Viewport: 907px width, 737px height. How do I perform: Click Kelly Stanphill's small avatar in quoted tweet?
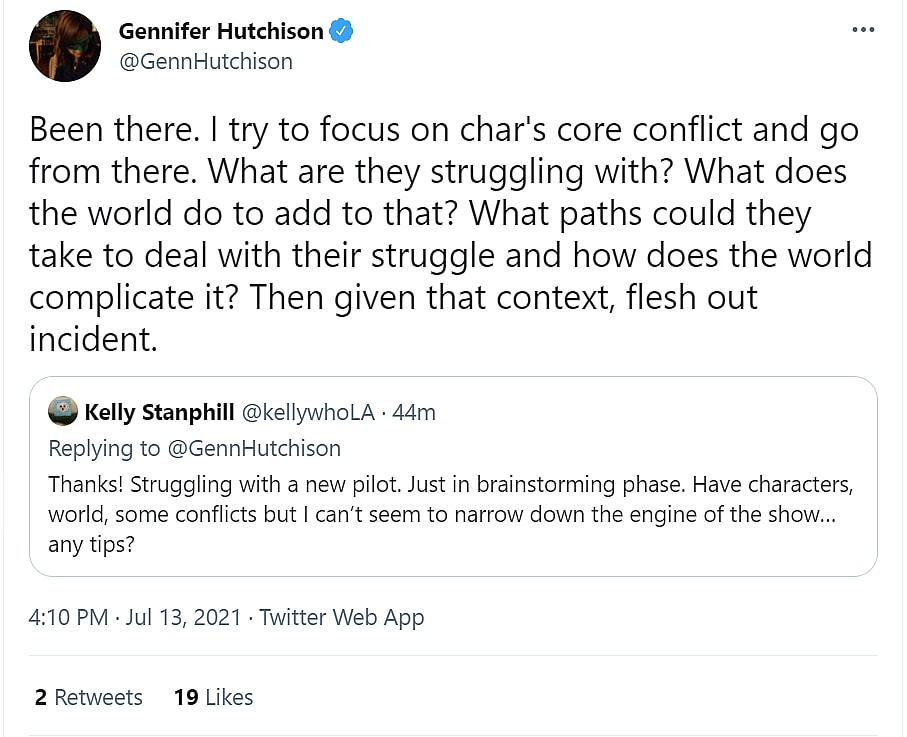(x=63, y=412)
